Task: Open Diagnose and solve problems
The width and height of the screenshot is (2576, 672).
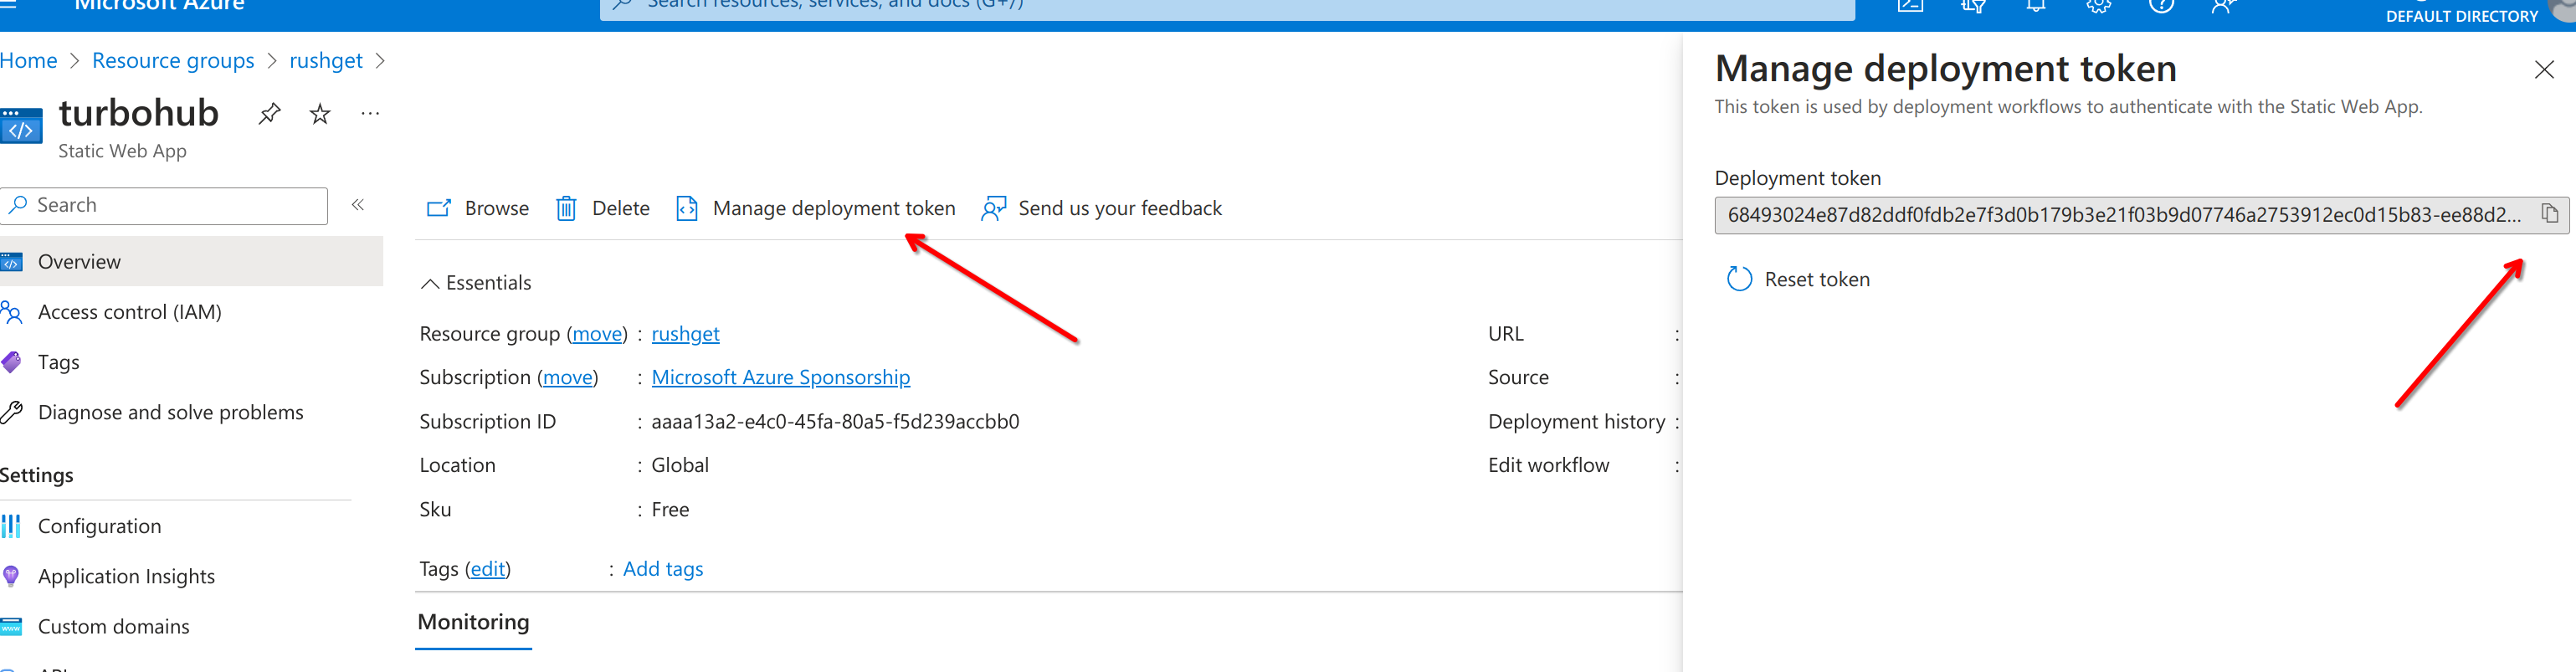Action: pyautogui.click(x=170, y=412)
